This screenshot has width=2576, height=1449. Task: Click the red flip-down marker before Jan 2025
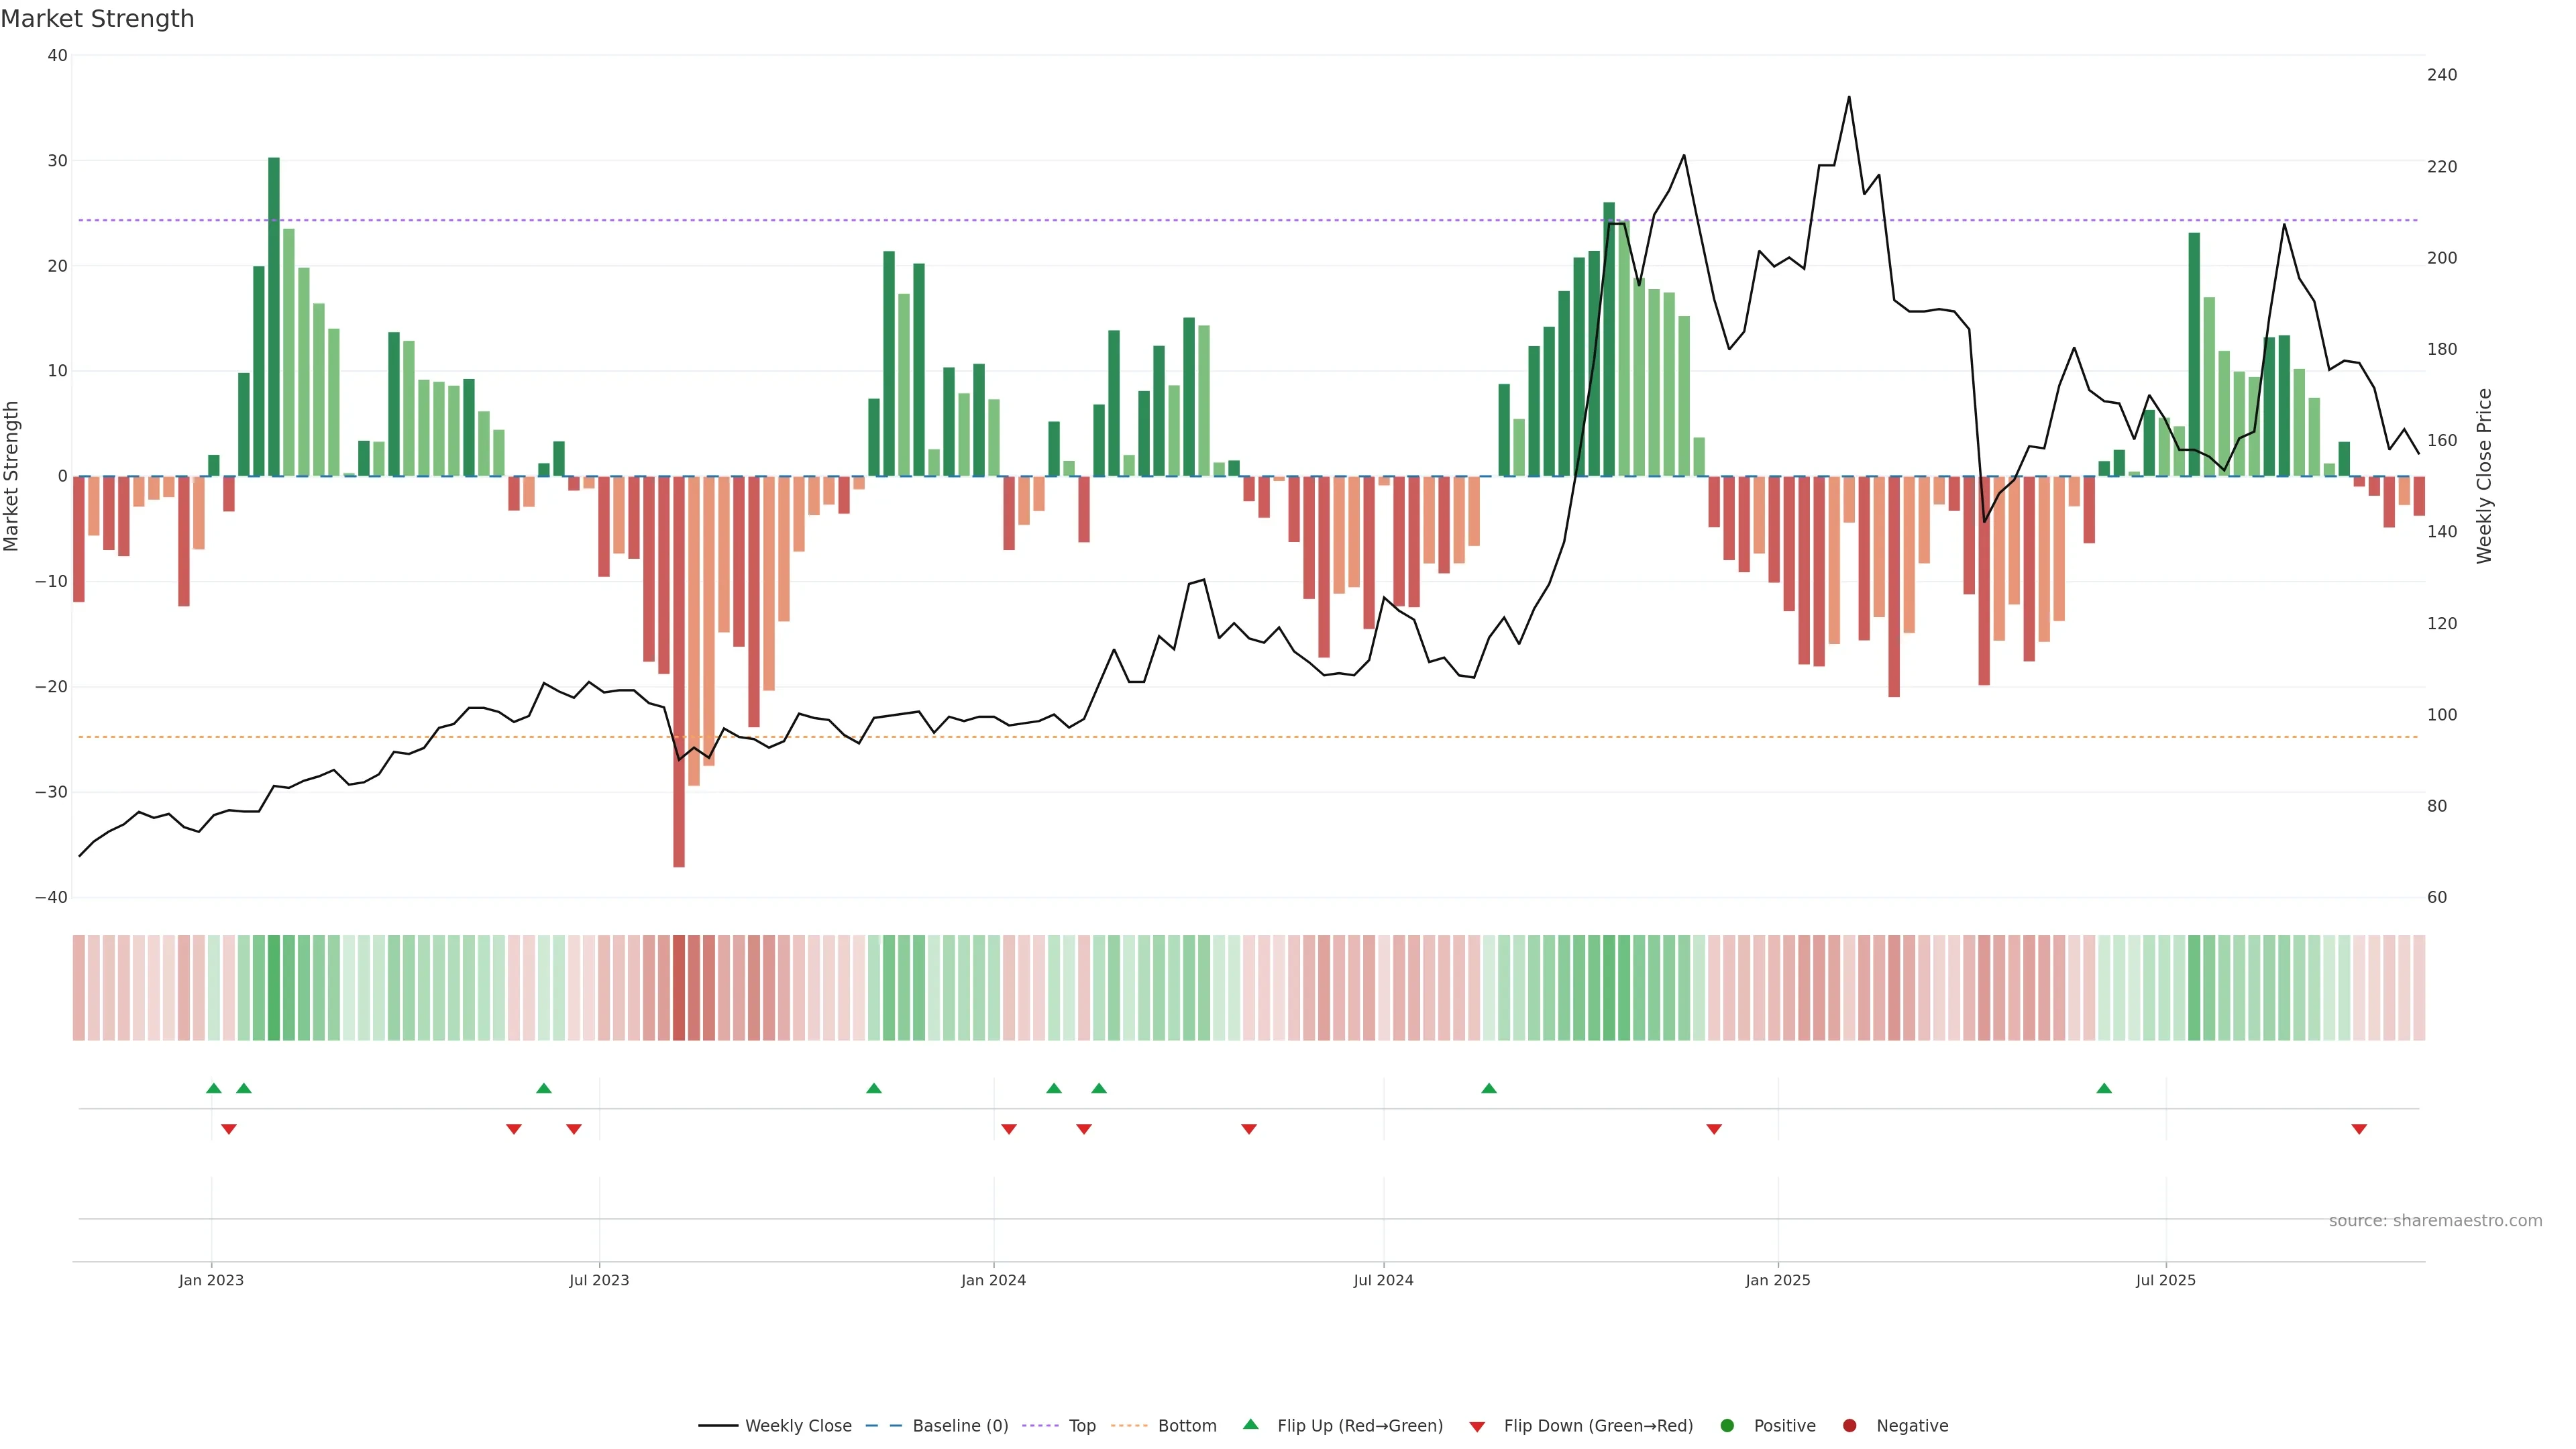pos(1714,1129)
